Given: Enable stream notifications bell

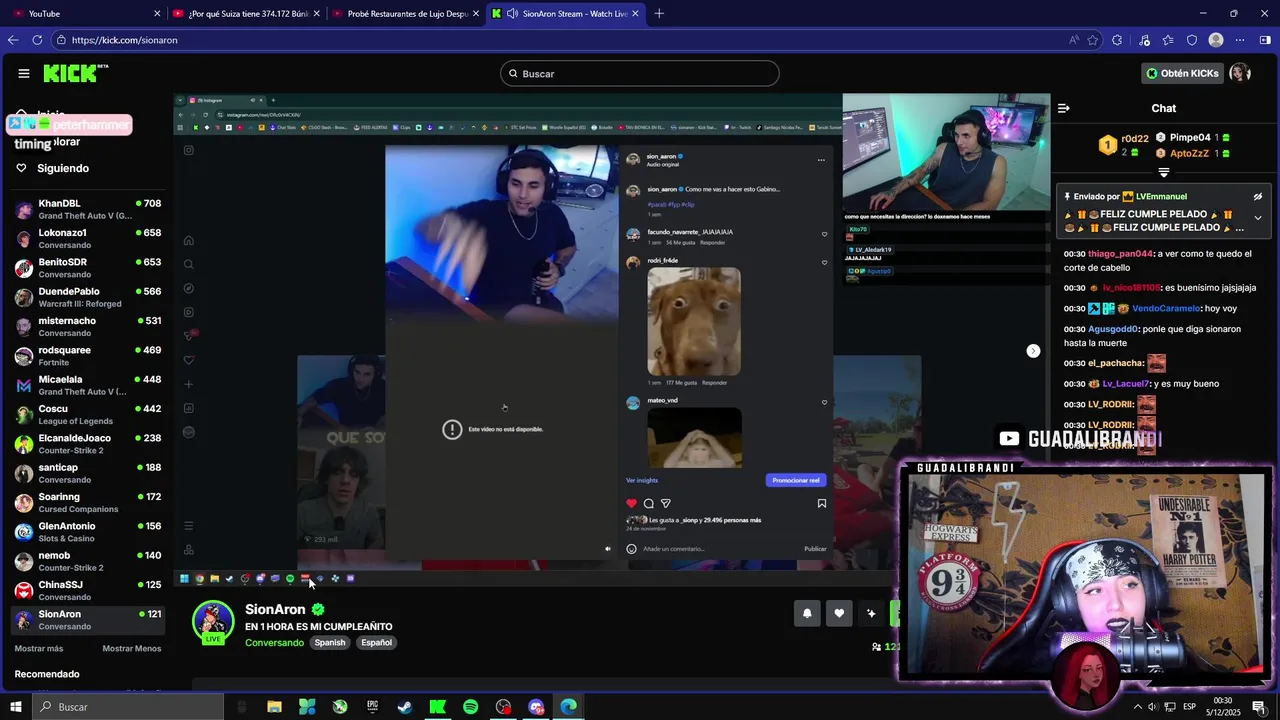Looking at the screenshot, I should pyautogui.click(x=807, y=614).
